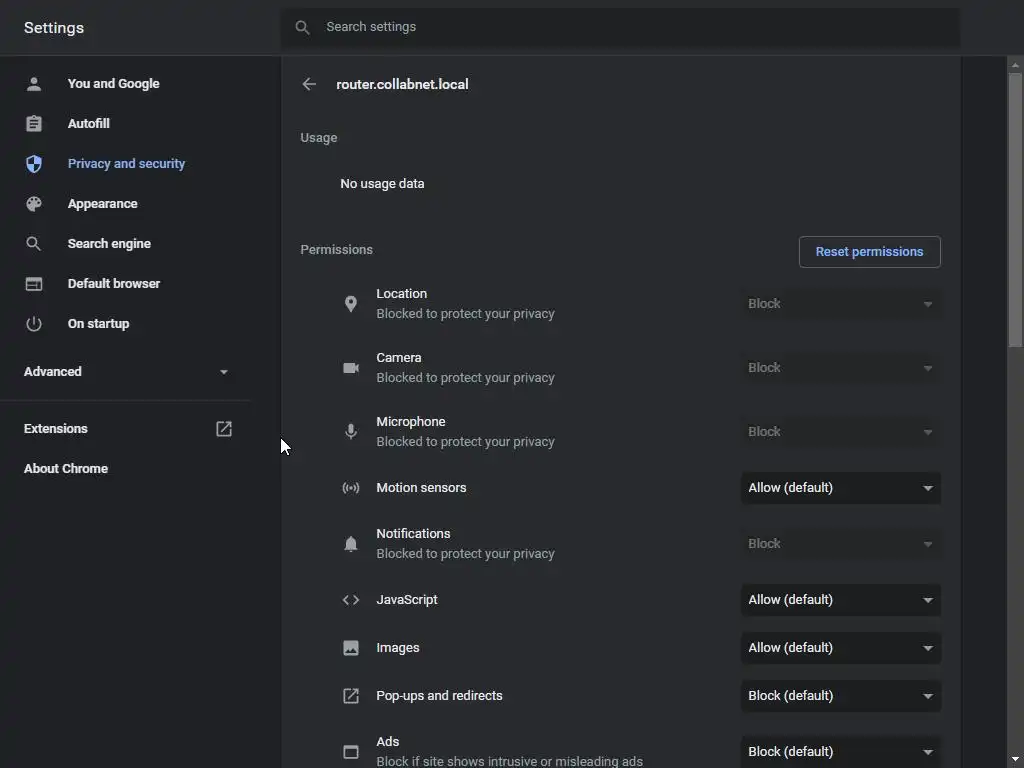Open the About Chrome page

point(66,469)
